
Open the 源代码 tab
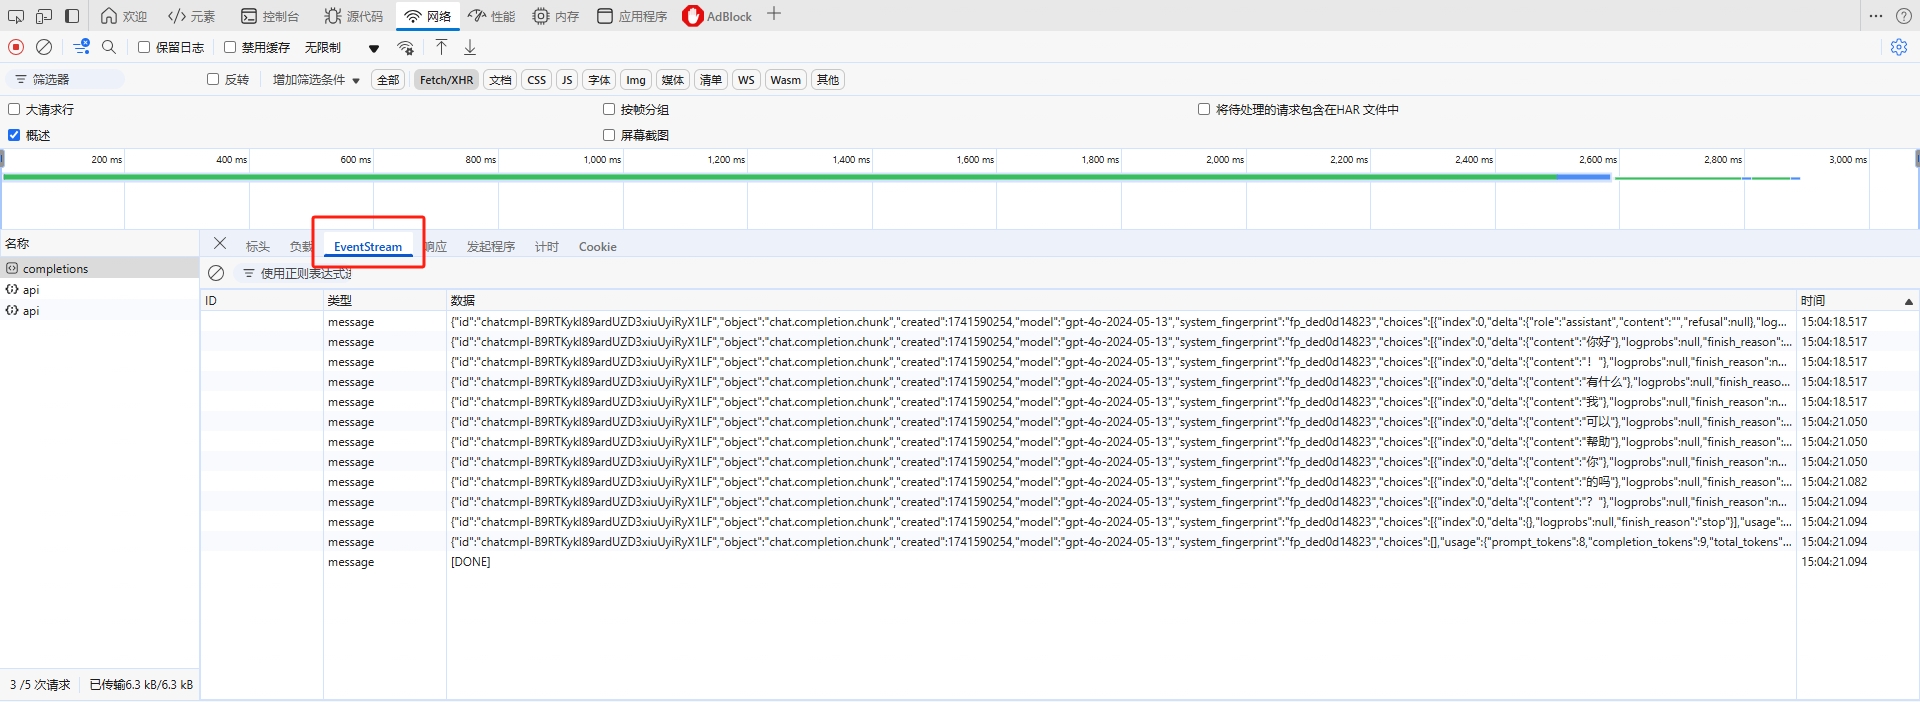click(x=354, y=16)
